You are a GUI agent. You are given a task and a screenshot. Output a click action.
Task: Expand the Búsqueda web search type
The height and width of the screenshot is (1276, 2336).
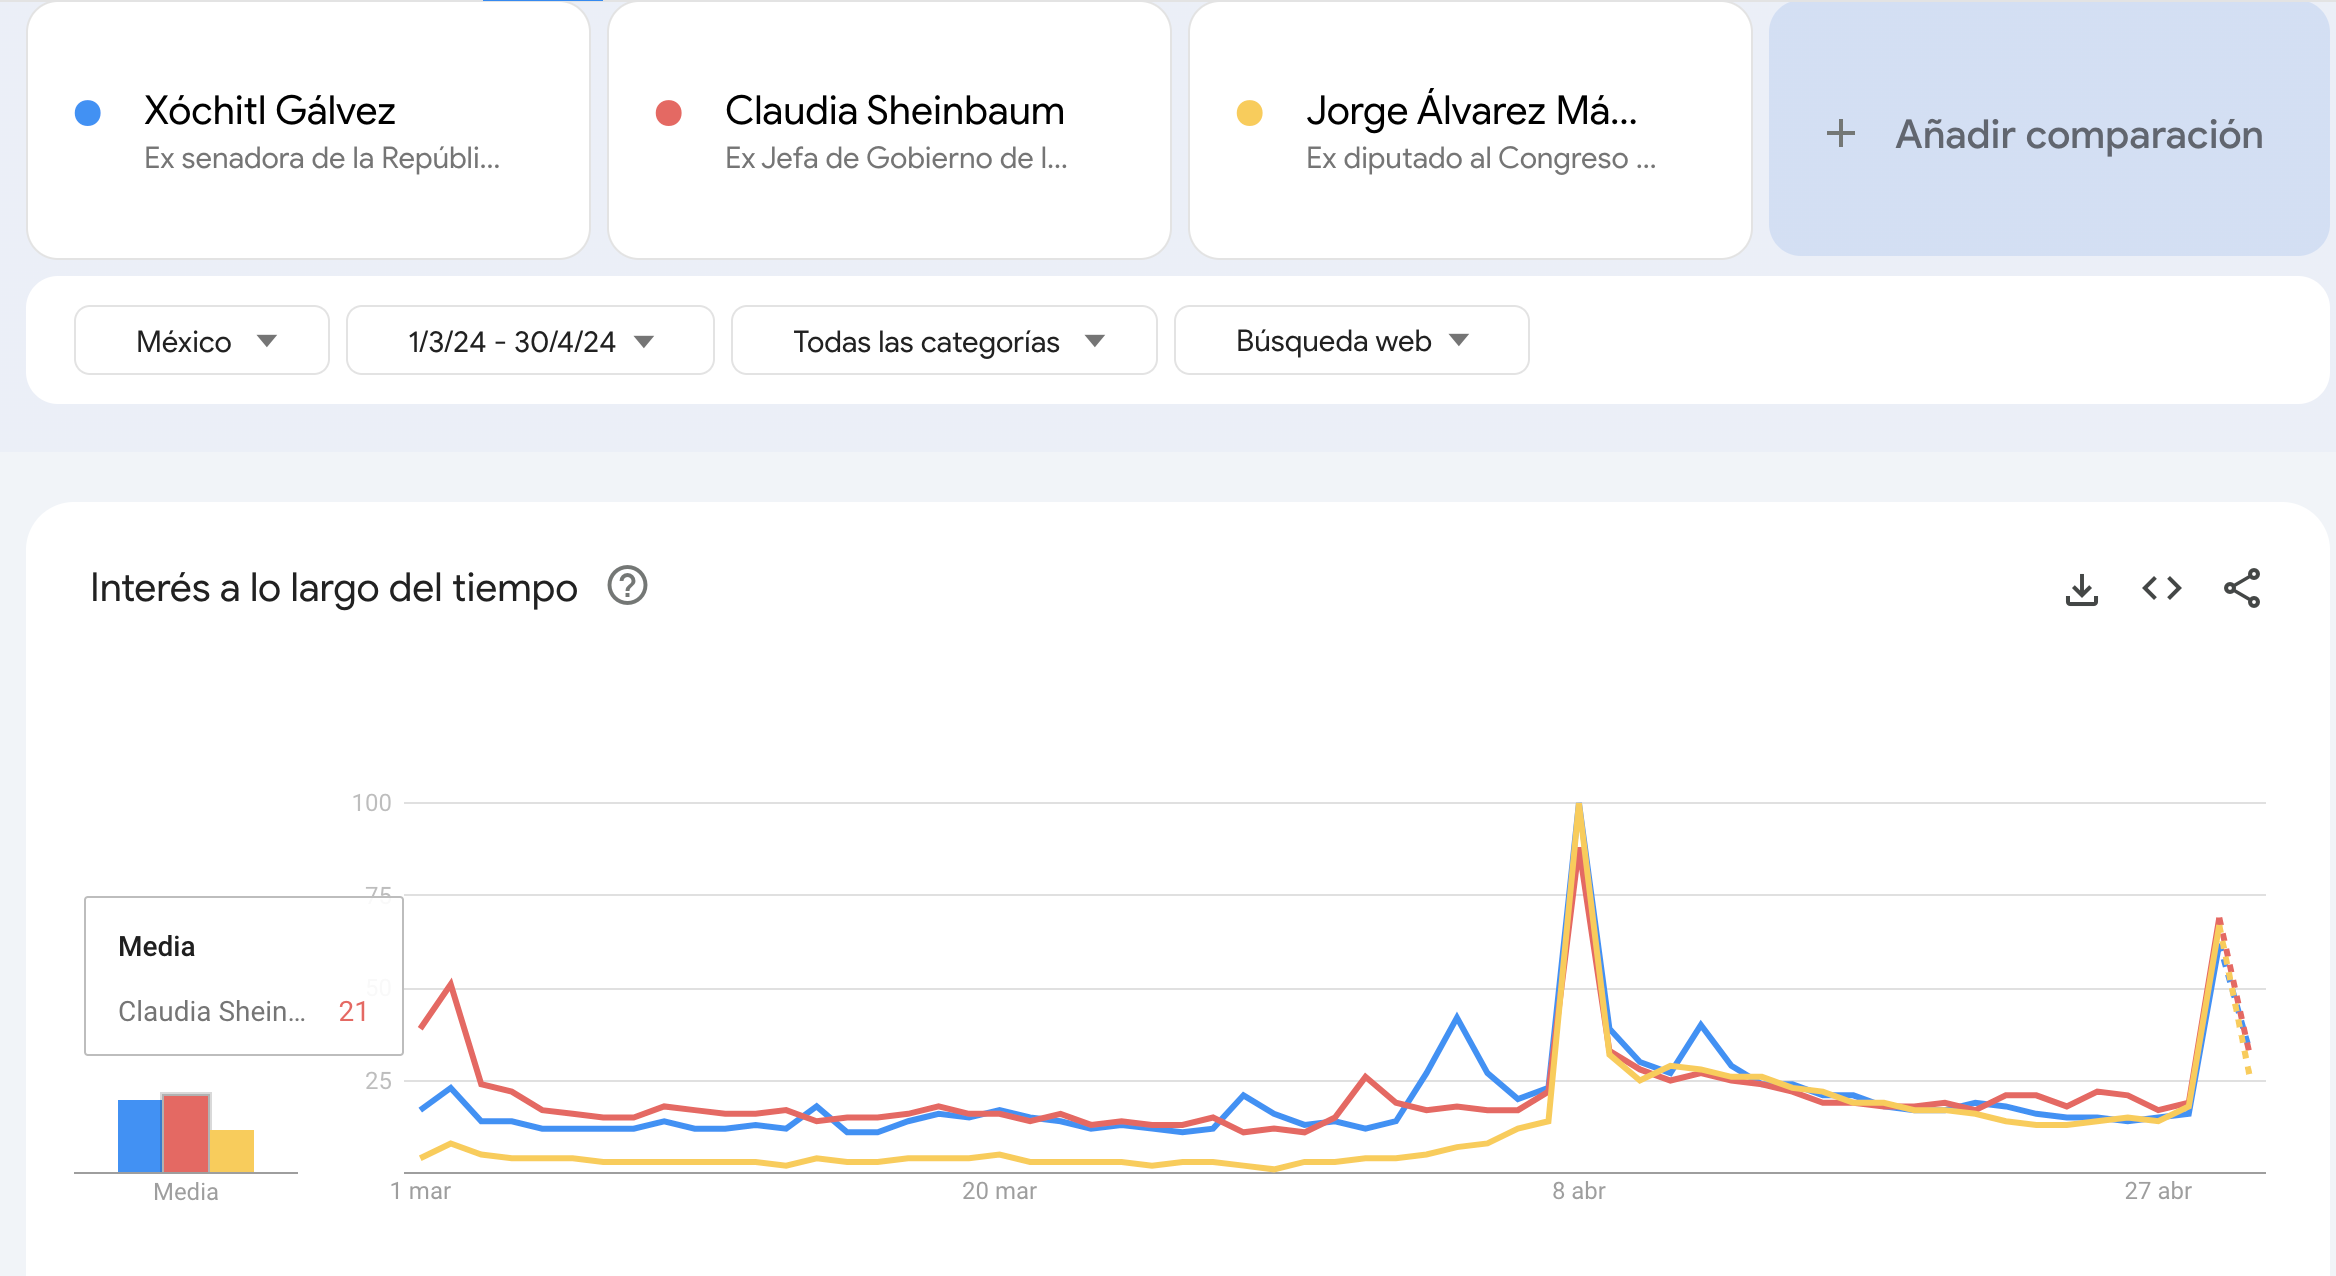[1351, 341]
